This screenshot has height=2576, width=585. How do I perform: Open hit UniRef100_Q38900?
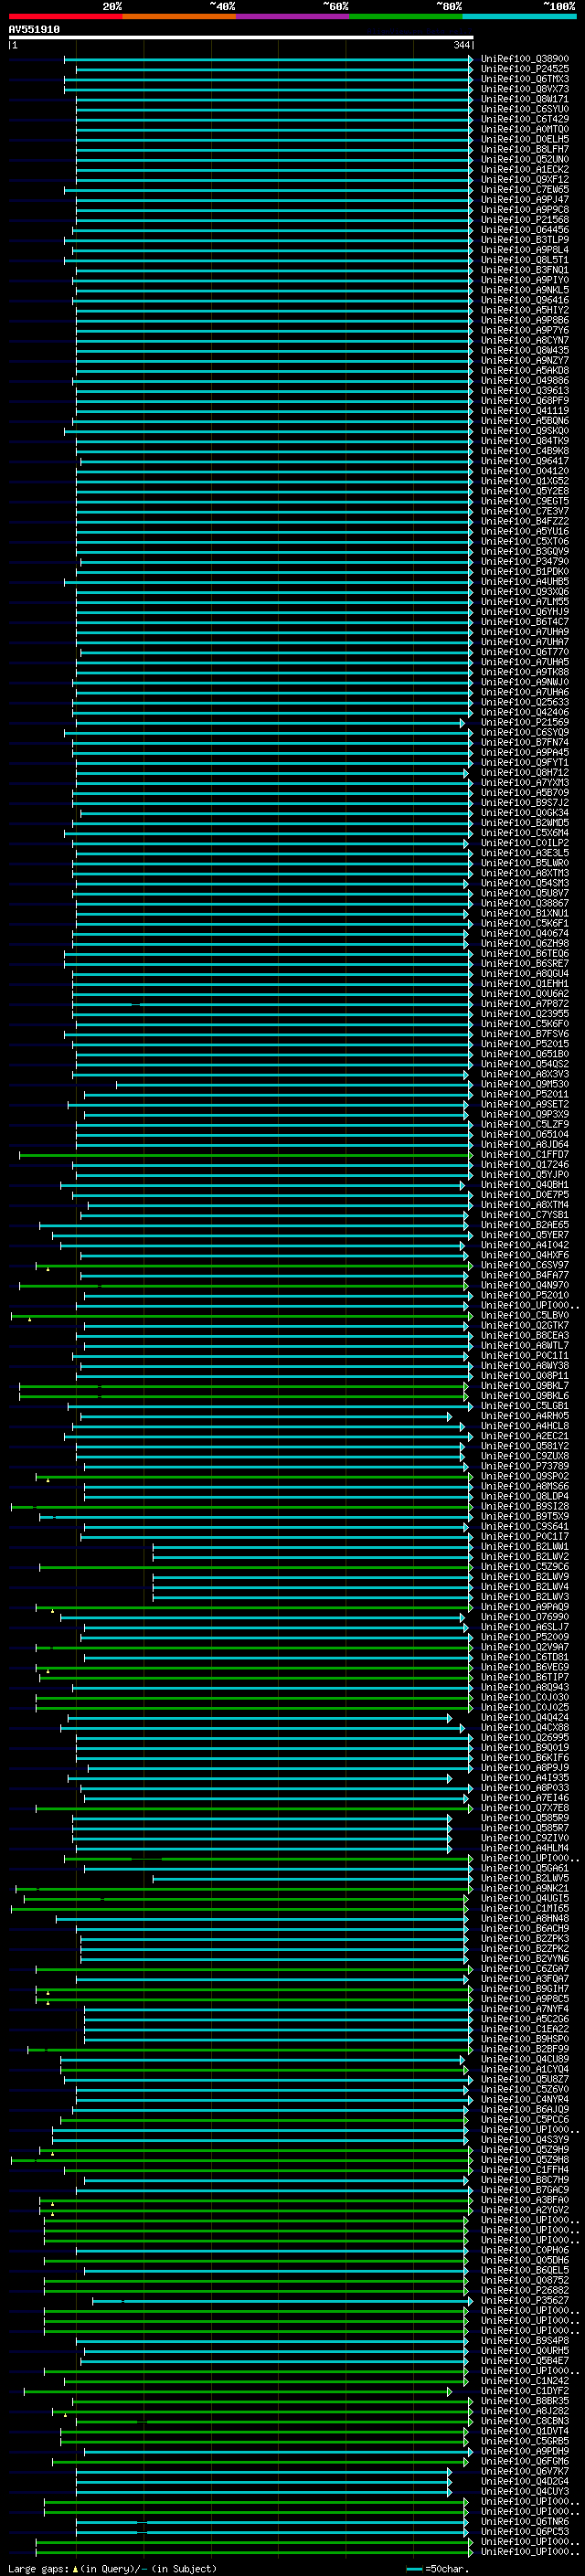point(525,59)
